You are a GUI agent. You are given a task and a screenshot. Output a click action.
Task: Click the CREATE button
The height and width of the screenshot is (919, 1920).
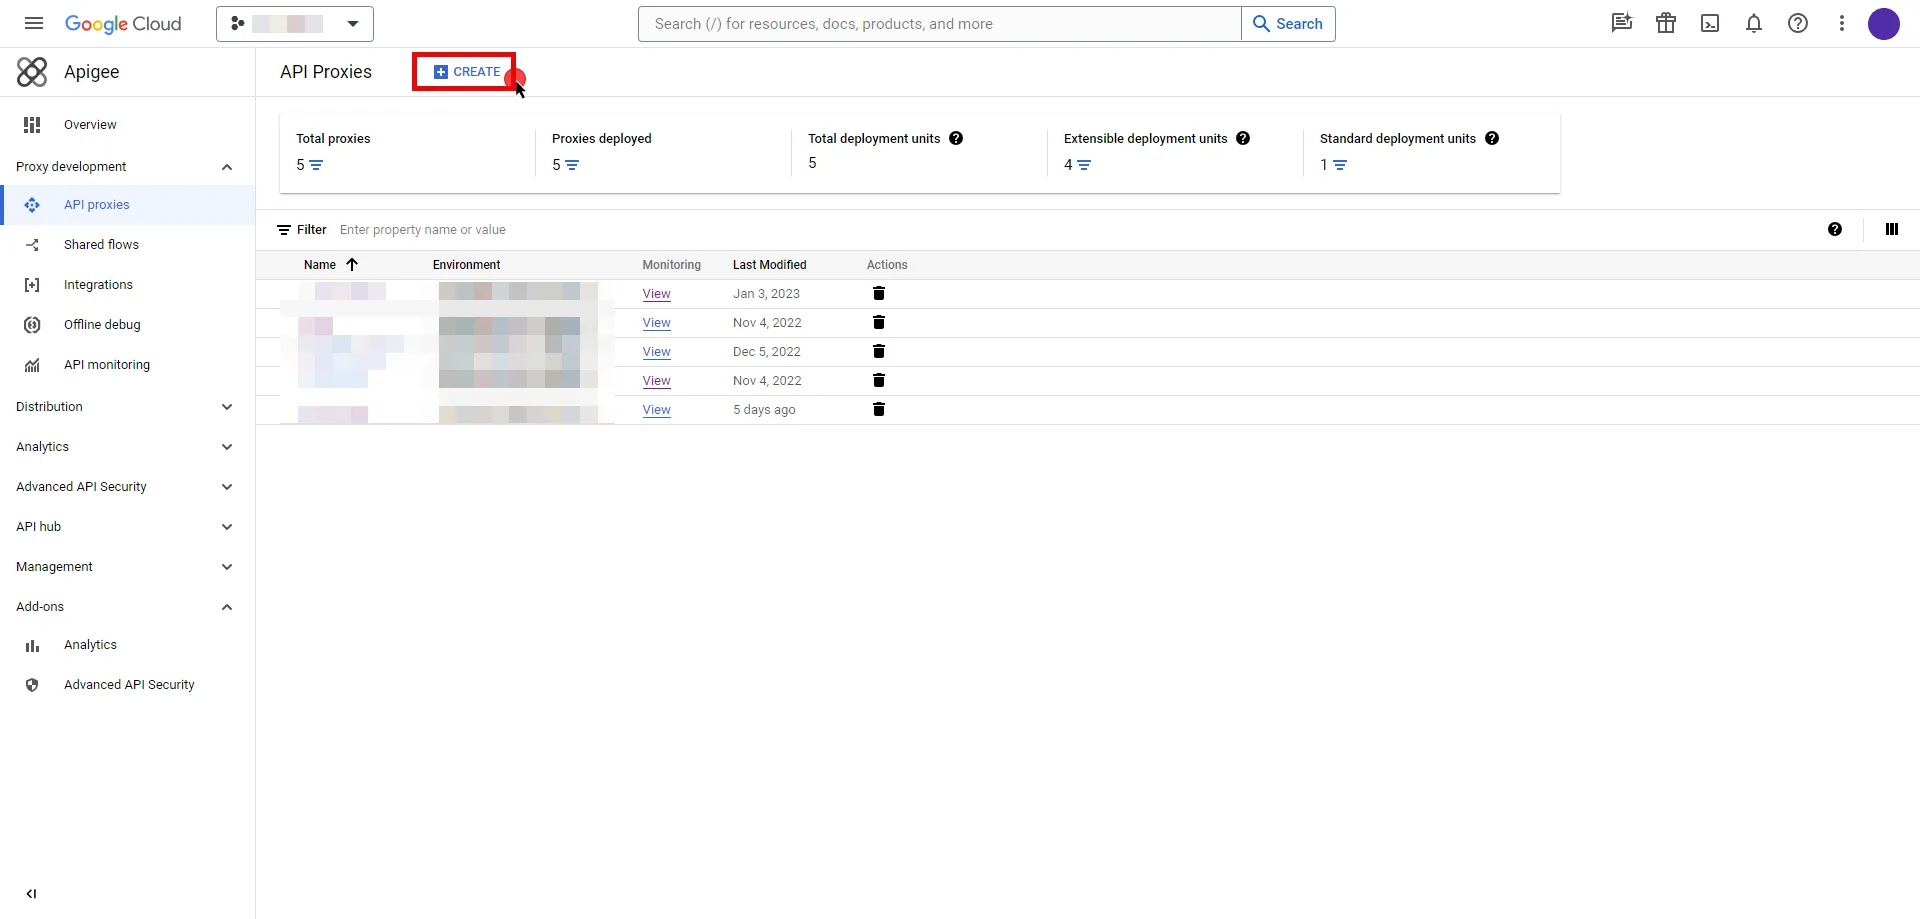(x=464, y=71)
